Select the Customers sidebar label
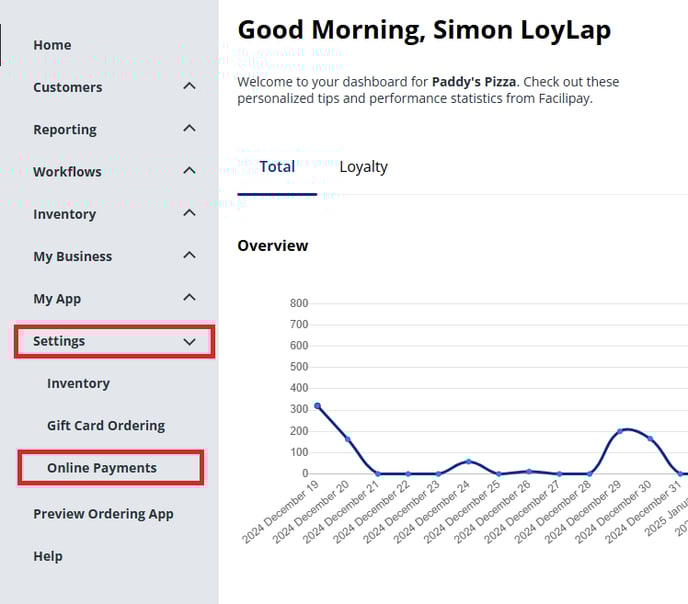 [67, 87]
